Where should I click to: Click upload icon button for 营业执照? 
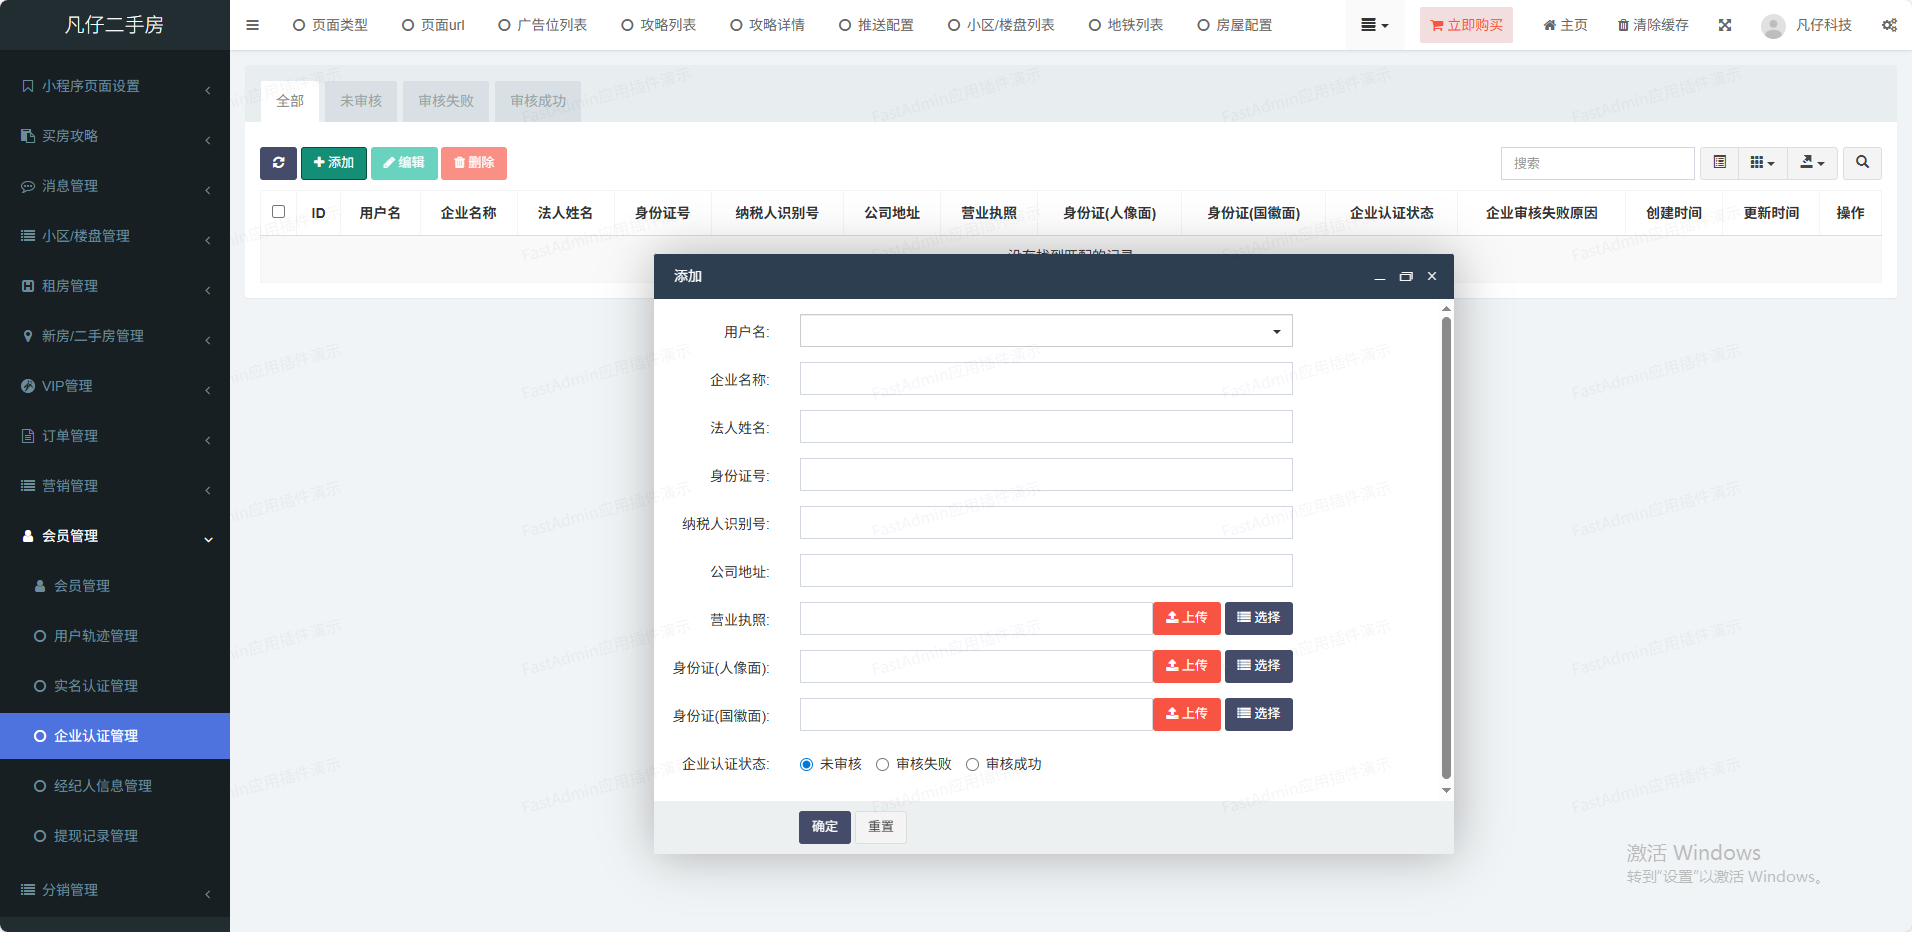point(1186,618)
